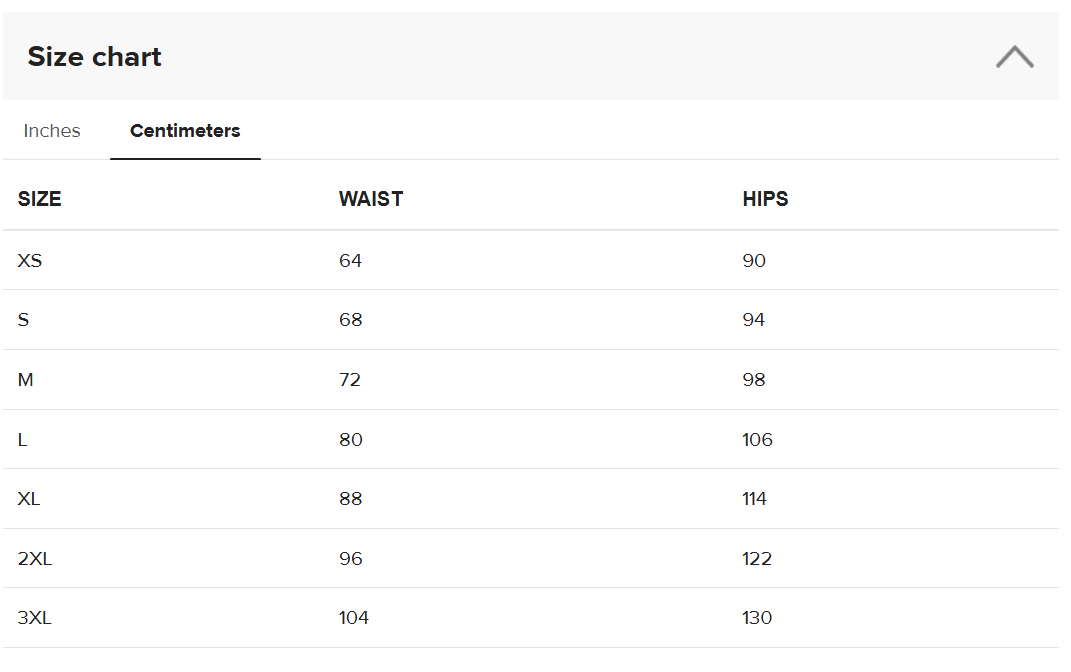Click waist value 104 for 3XL
Screen dimensions: 1071x672
pyautogui.click(x=354, y=618)
